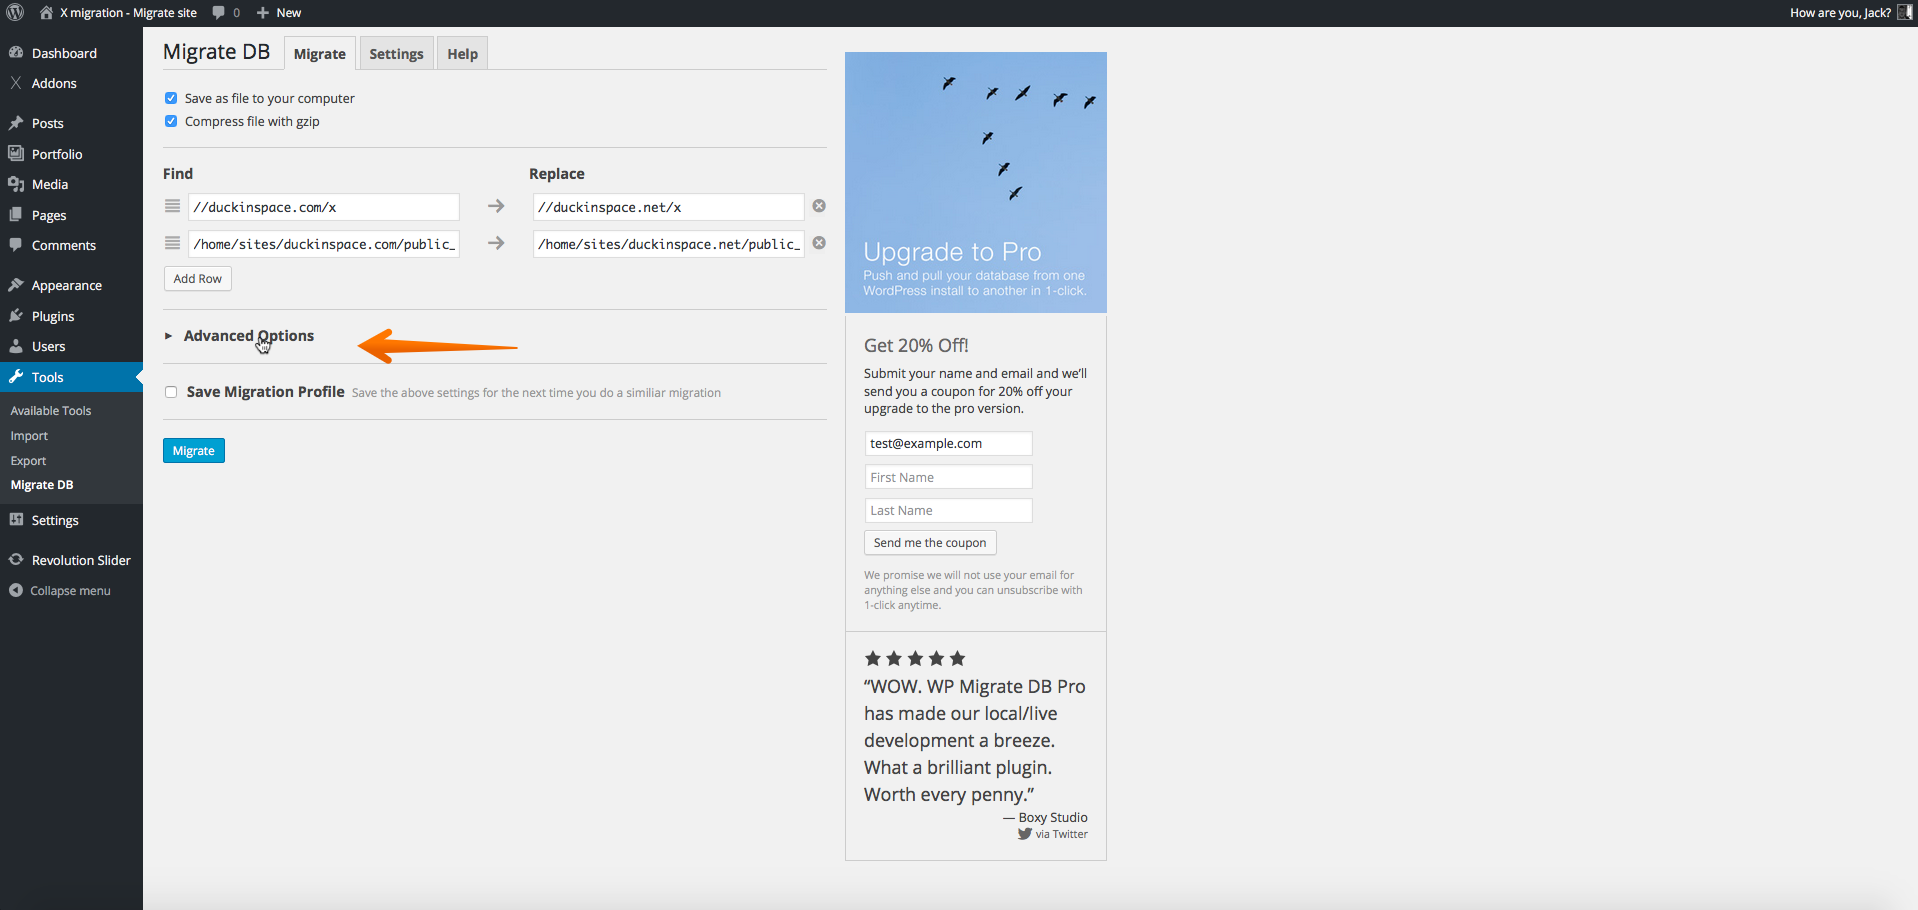Open Migrate DB submenu item

point(42,485)
